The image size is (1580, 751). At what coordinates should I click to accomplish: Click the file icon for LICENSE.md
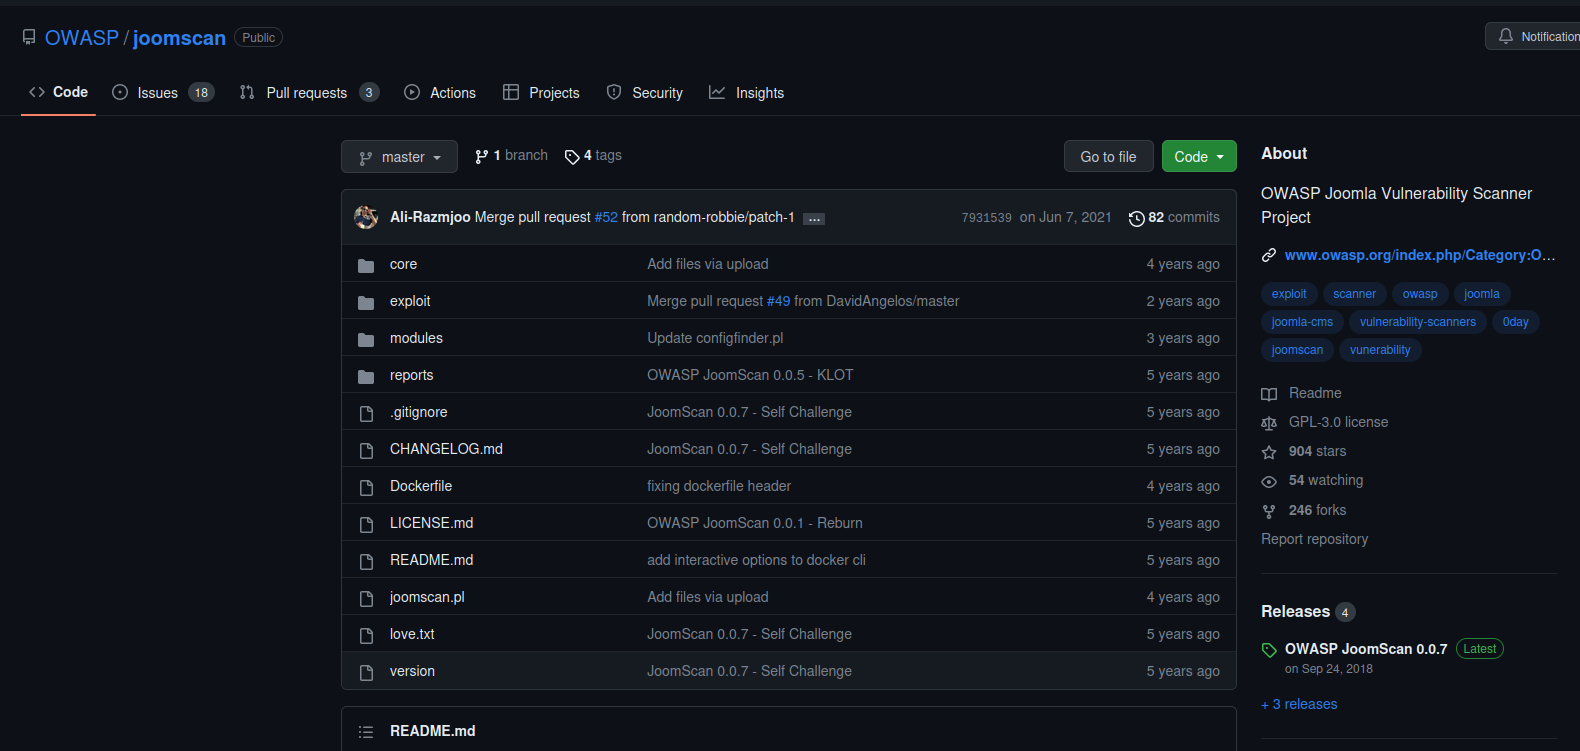(x=366, y=524)
